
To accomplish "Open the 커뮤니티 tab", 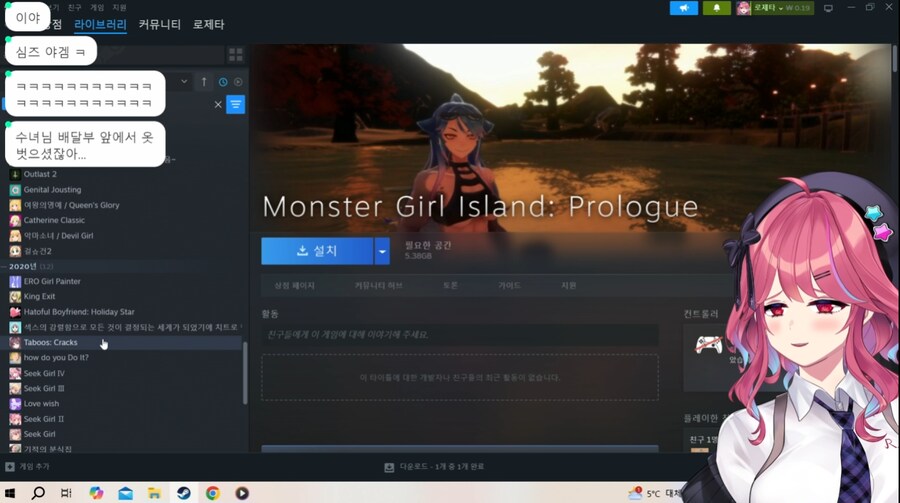I will click(x=160, y=25).
